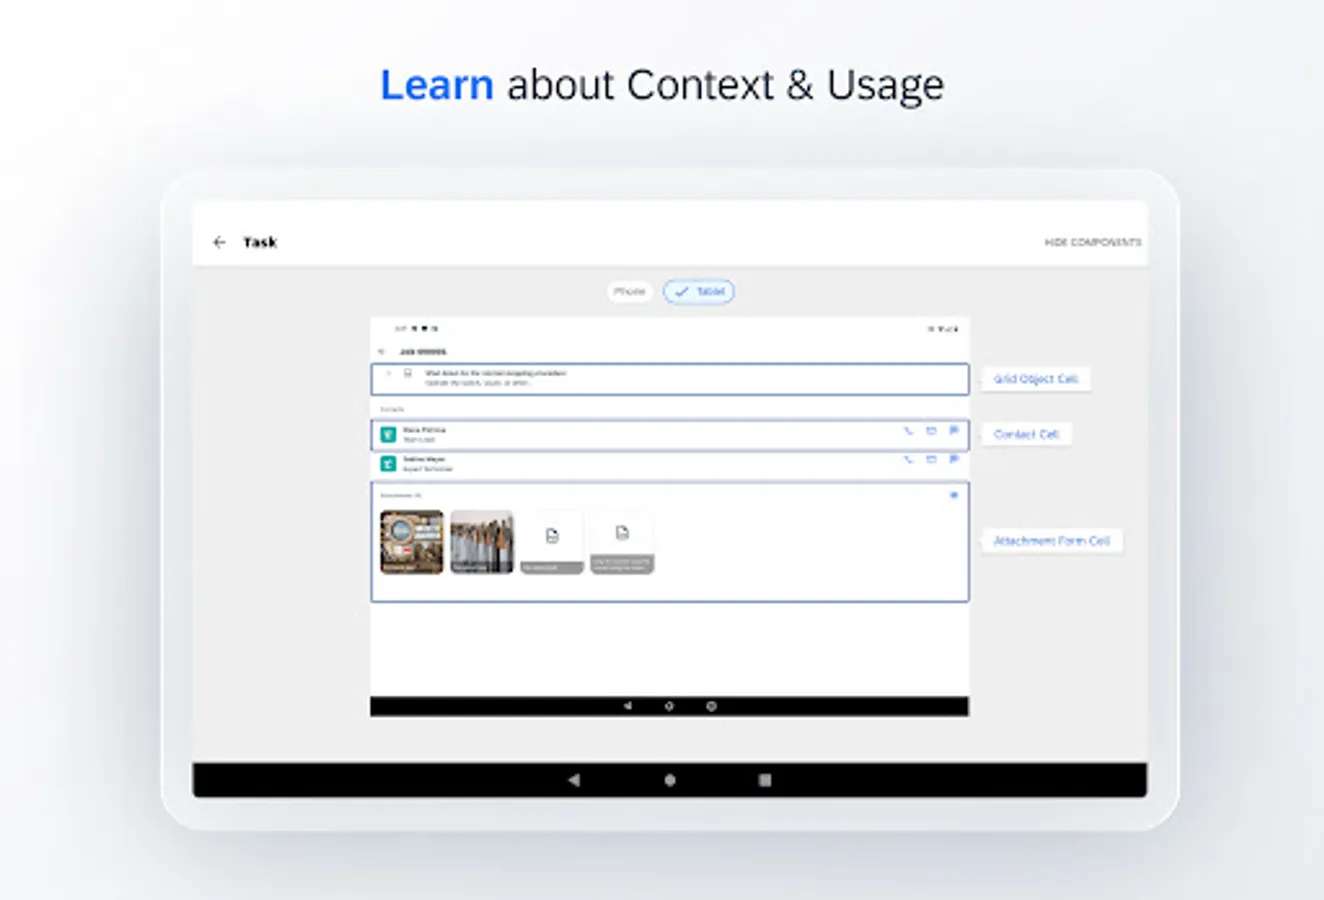Select the Tablet chip with checkmark

coord(699,291)
